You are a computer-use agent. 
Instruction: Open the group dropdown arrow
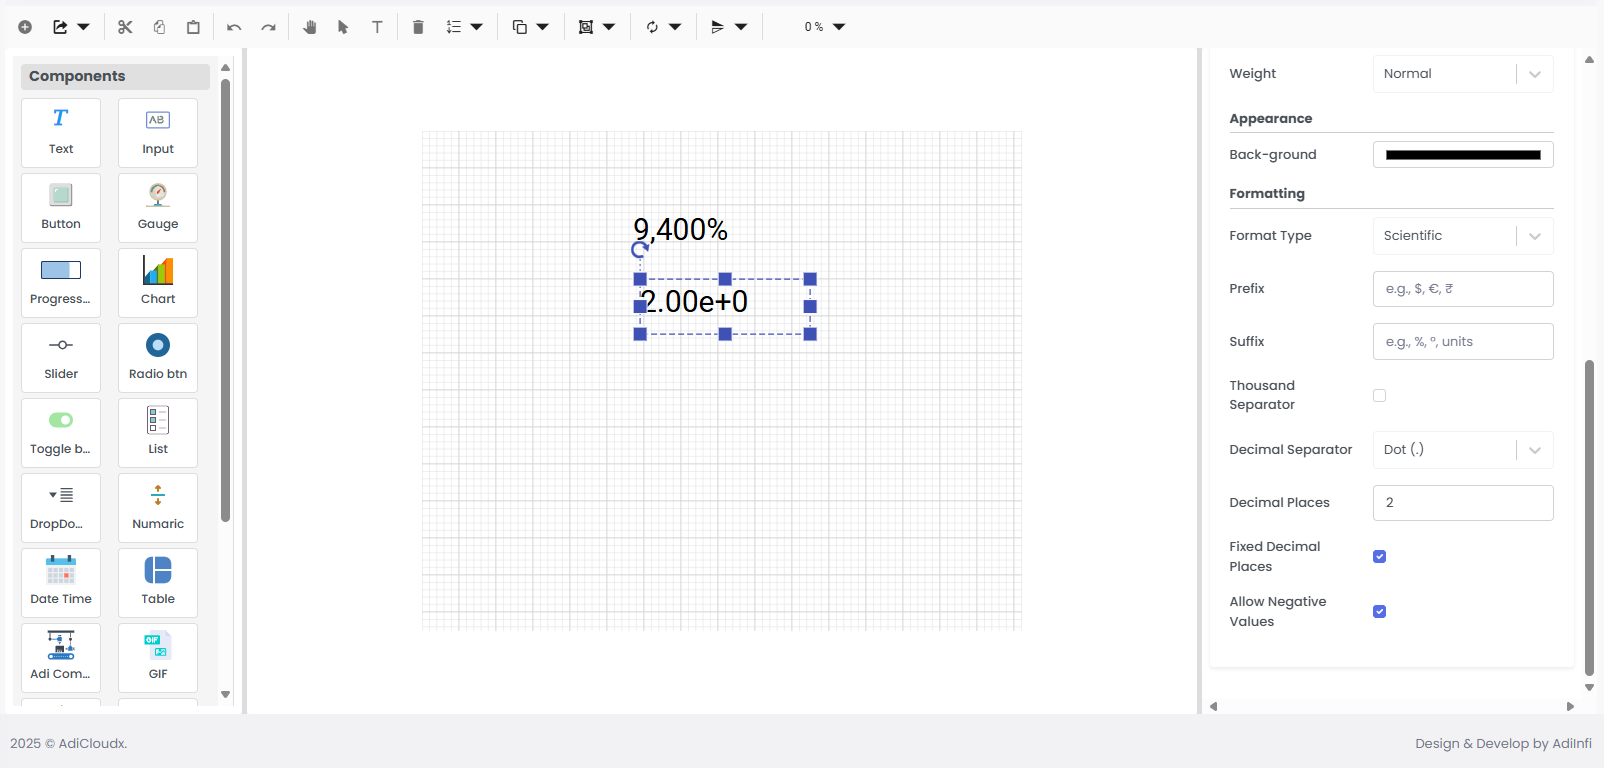coord(609,27)
